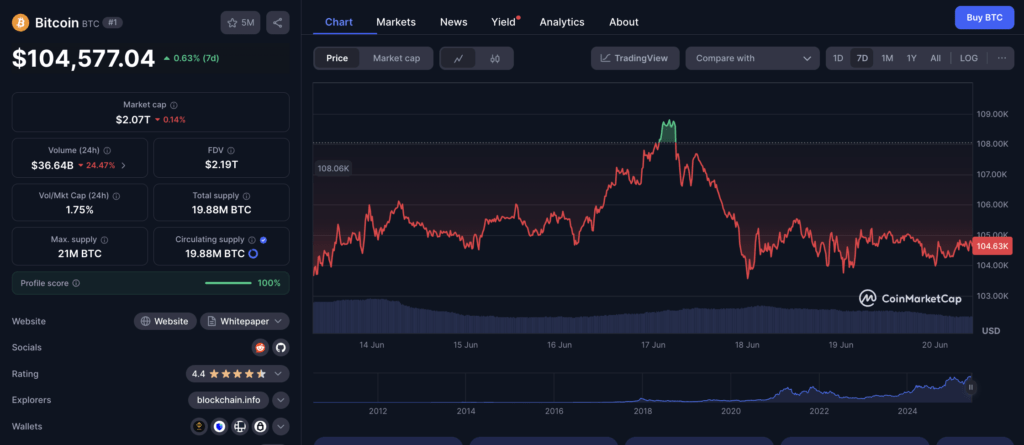Click the Profile score progress bar
This screenshot has width=1024, height=445.
coord(228,283)
